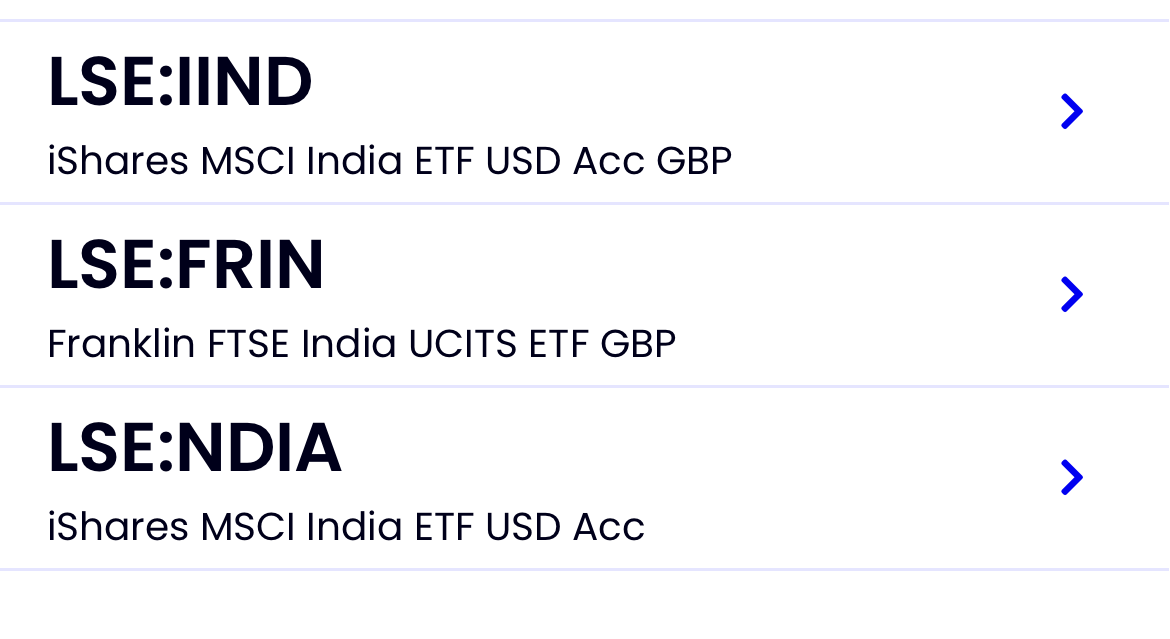Click the FRIN symbol text
Screen dimensions: 1170x639
point(250,266)
